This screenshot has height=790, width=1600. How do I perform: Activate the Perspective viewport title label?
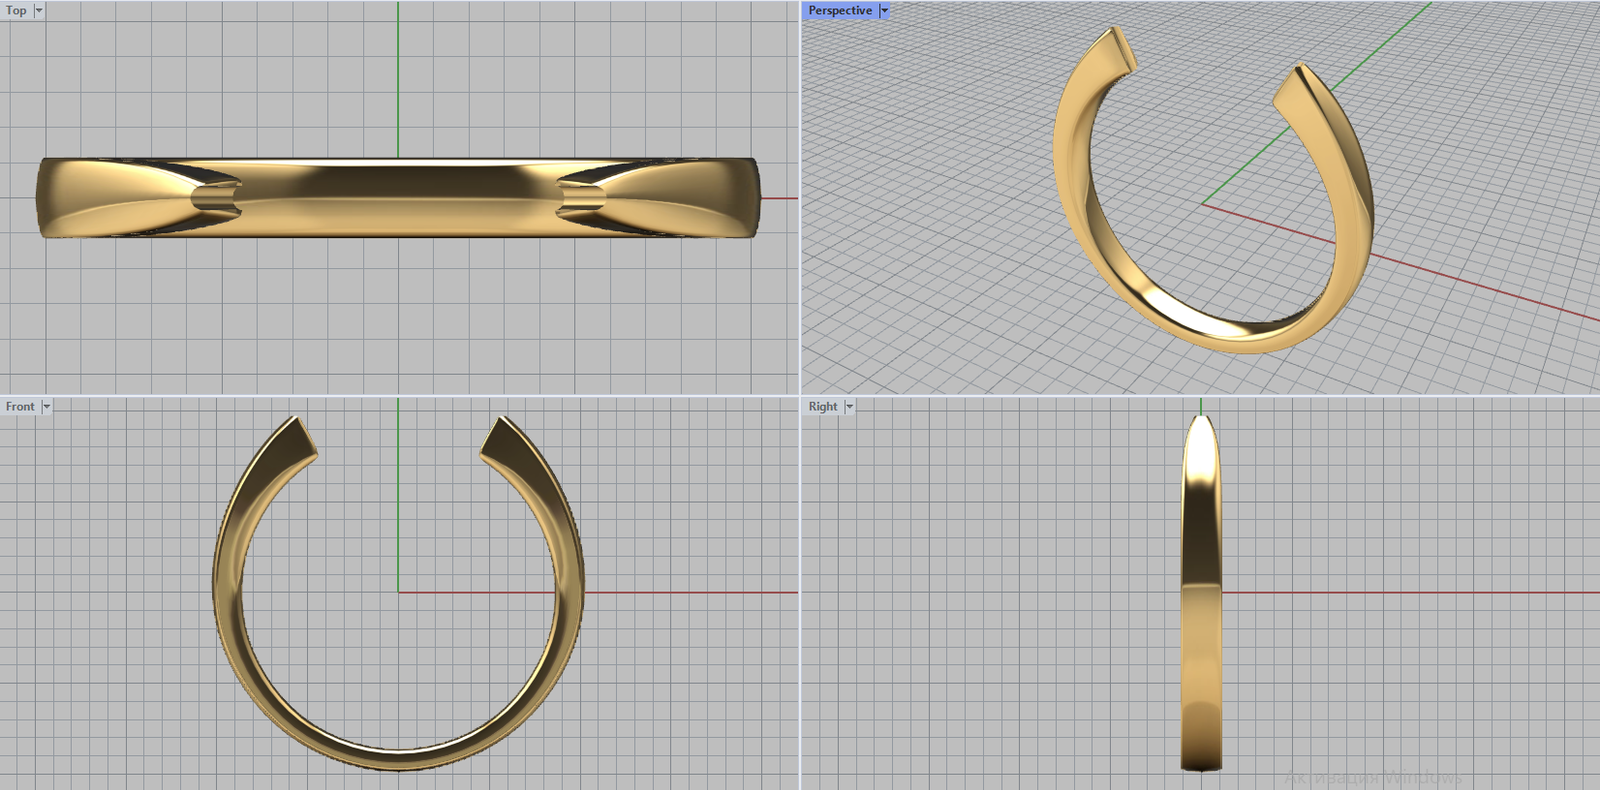point(839,10)
